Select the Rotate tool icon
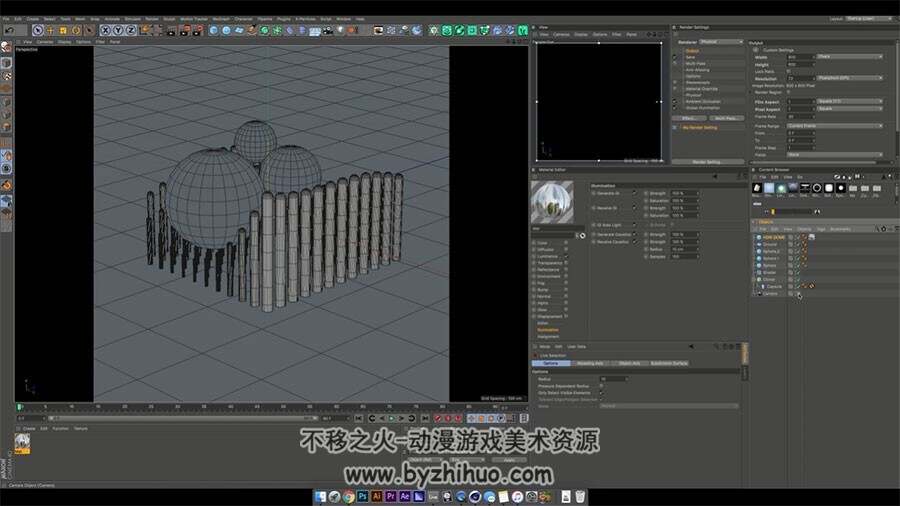This screenshot has width=900, height=506. [76, 30]
